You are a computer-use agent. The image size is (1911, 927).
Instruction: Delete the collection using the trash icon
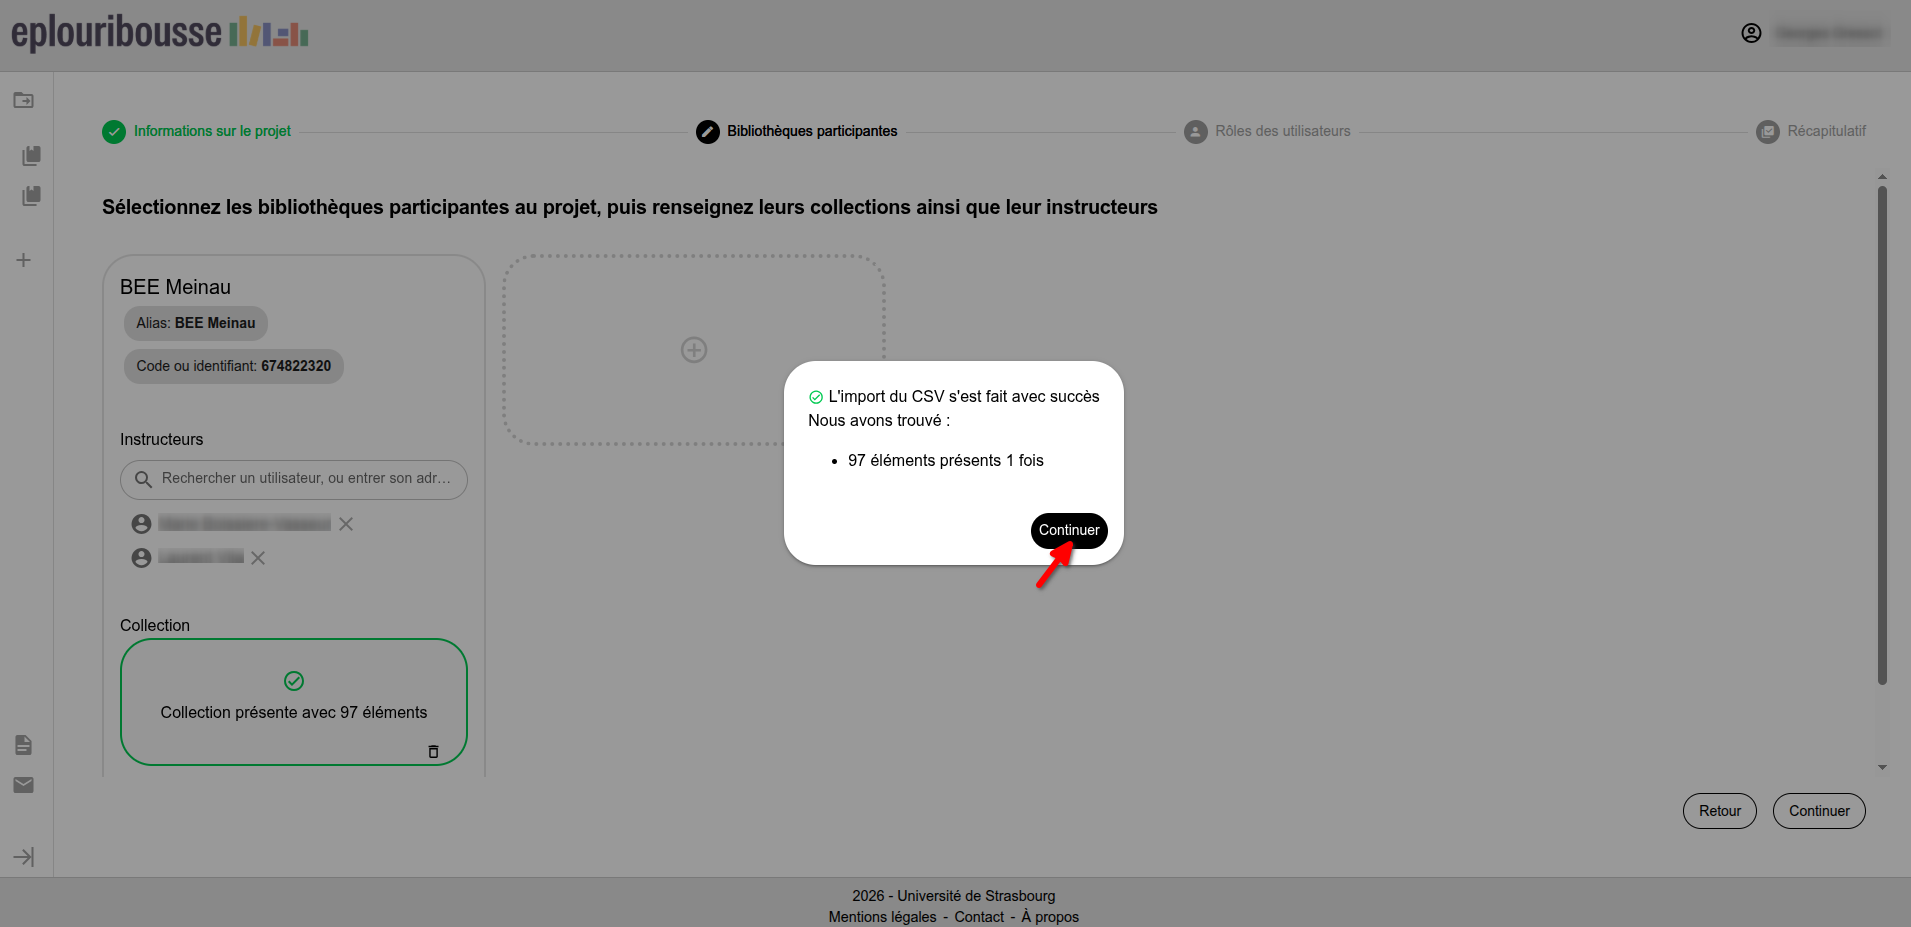pyautogui.click(x=433, y=751)
